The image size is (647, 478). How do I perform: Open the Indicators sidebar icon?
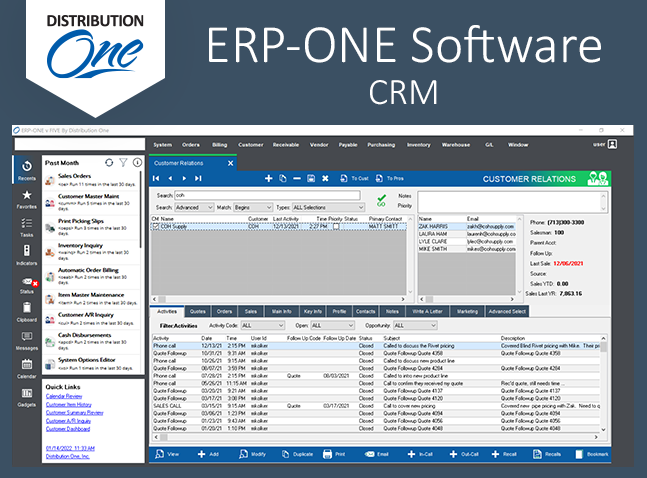coord(27,255)
